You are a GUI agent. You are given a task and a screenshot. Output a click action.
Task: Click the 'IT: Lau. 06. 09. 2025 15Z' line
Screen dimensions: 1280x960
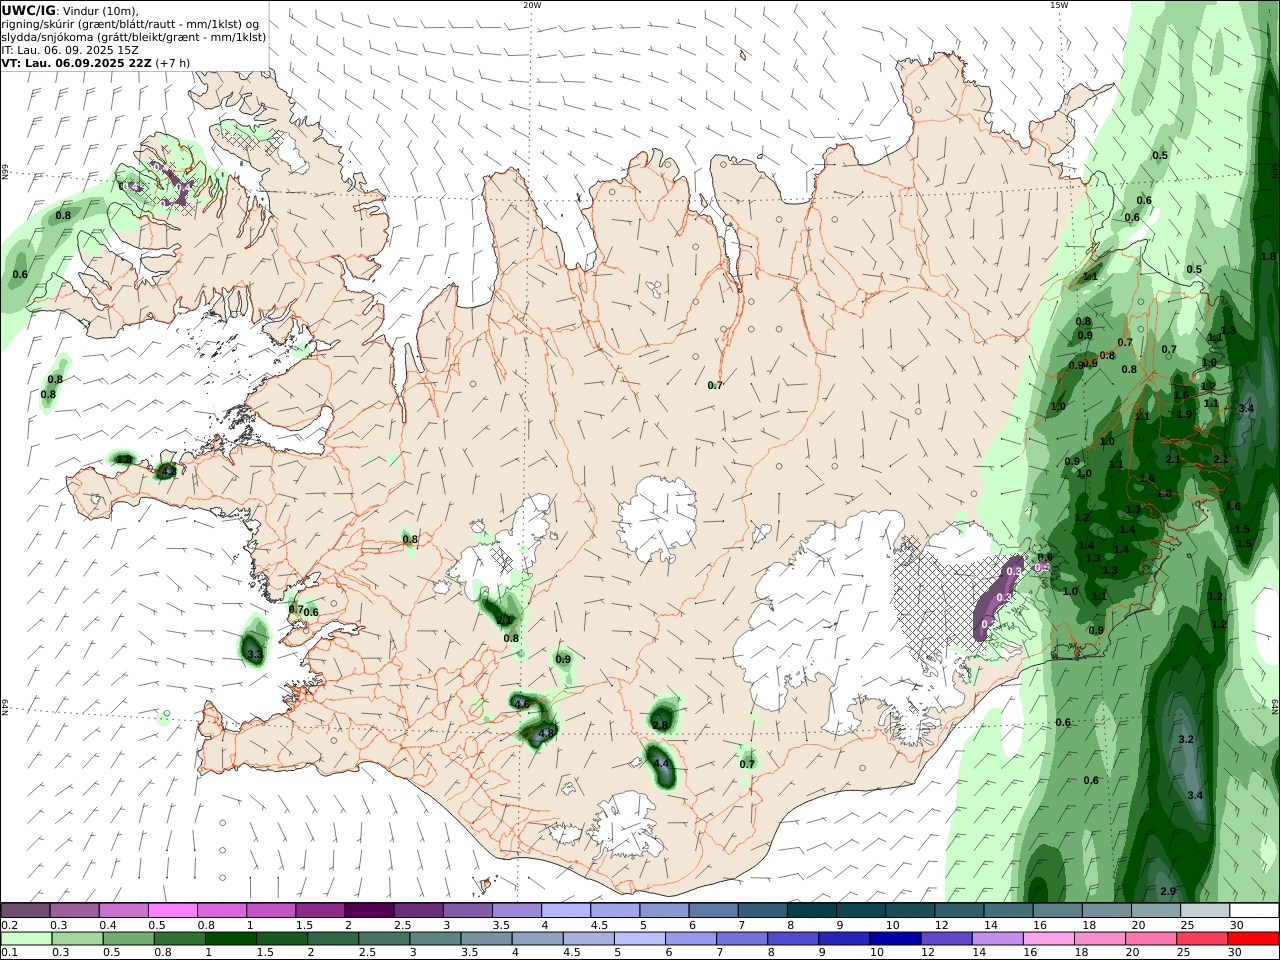[70, 49]
